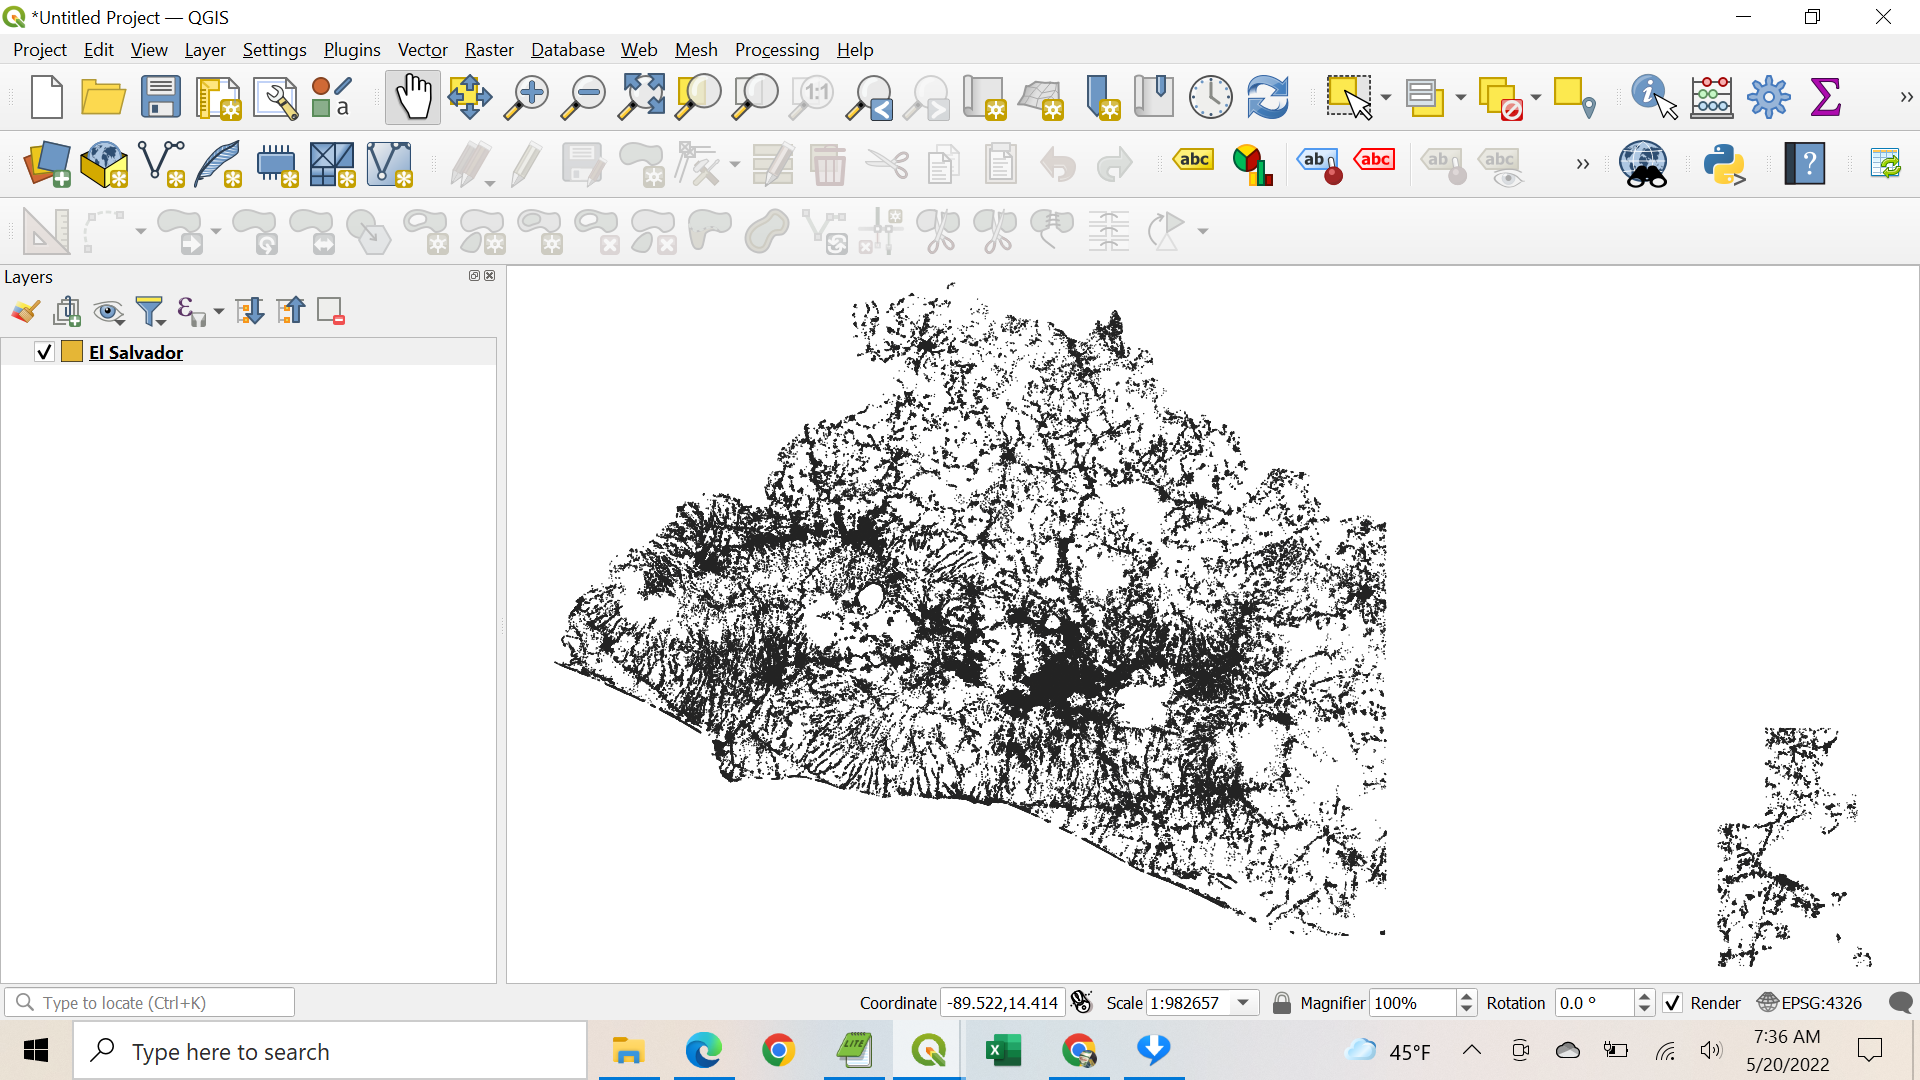
Task: Open the Vector menu
Action: (422, 49)
